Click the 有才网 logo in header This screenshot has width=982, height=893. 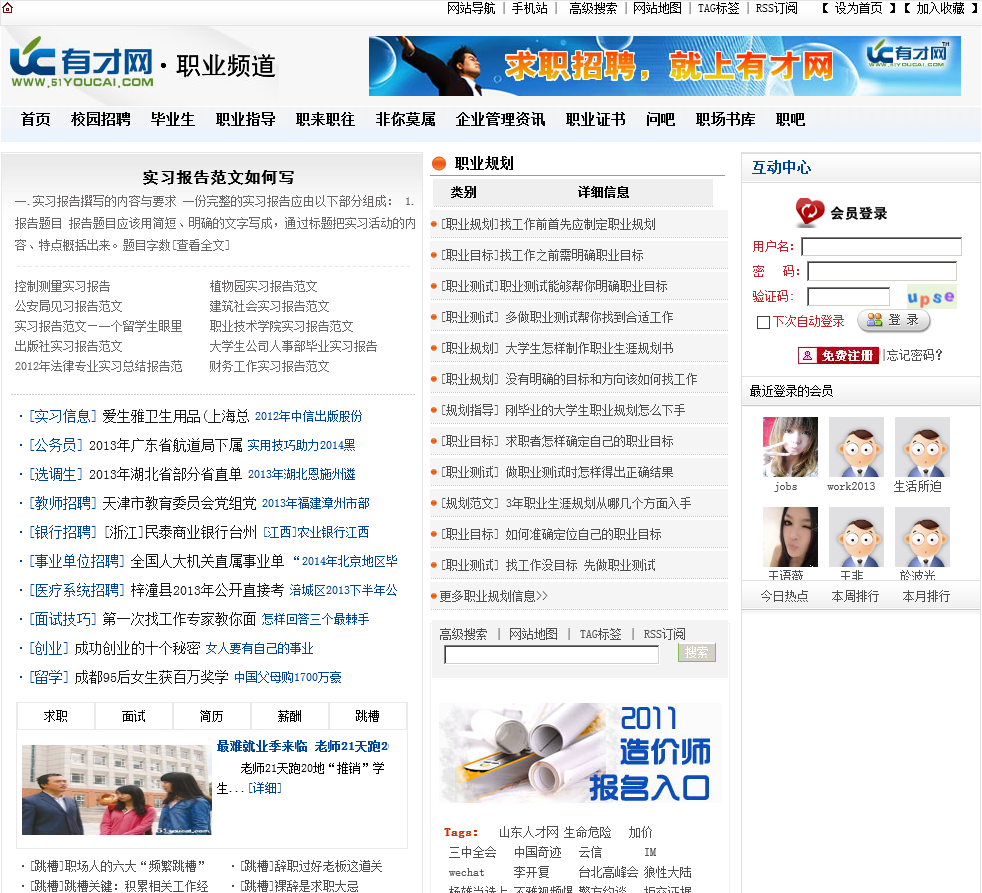point(82,64)
